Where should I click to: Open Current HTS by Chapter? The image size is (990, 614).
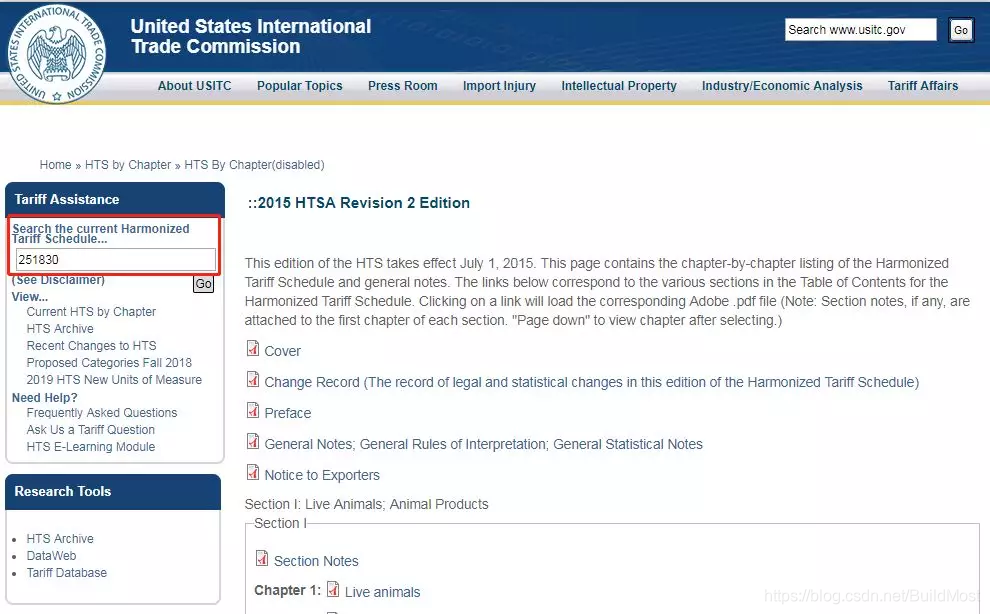[x=91, y=312]
